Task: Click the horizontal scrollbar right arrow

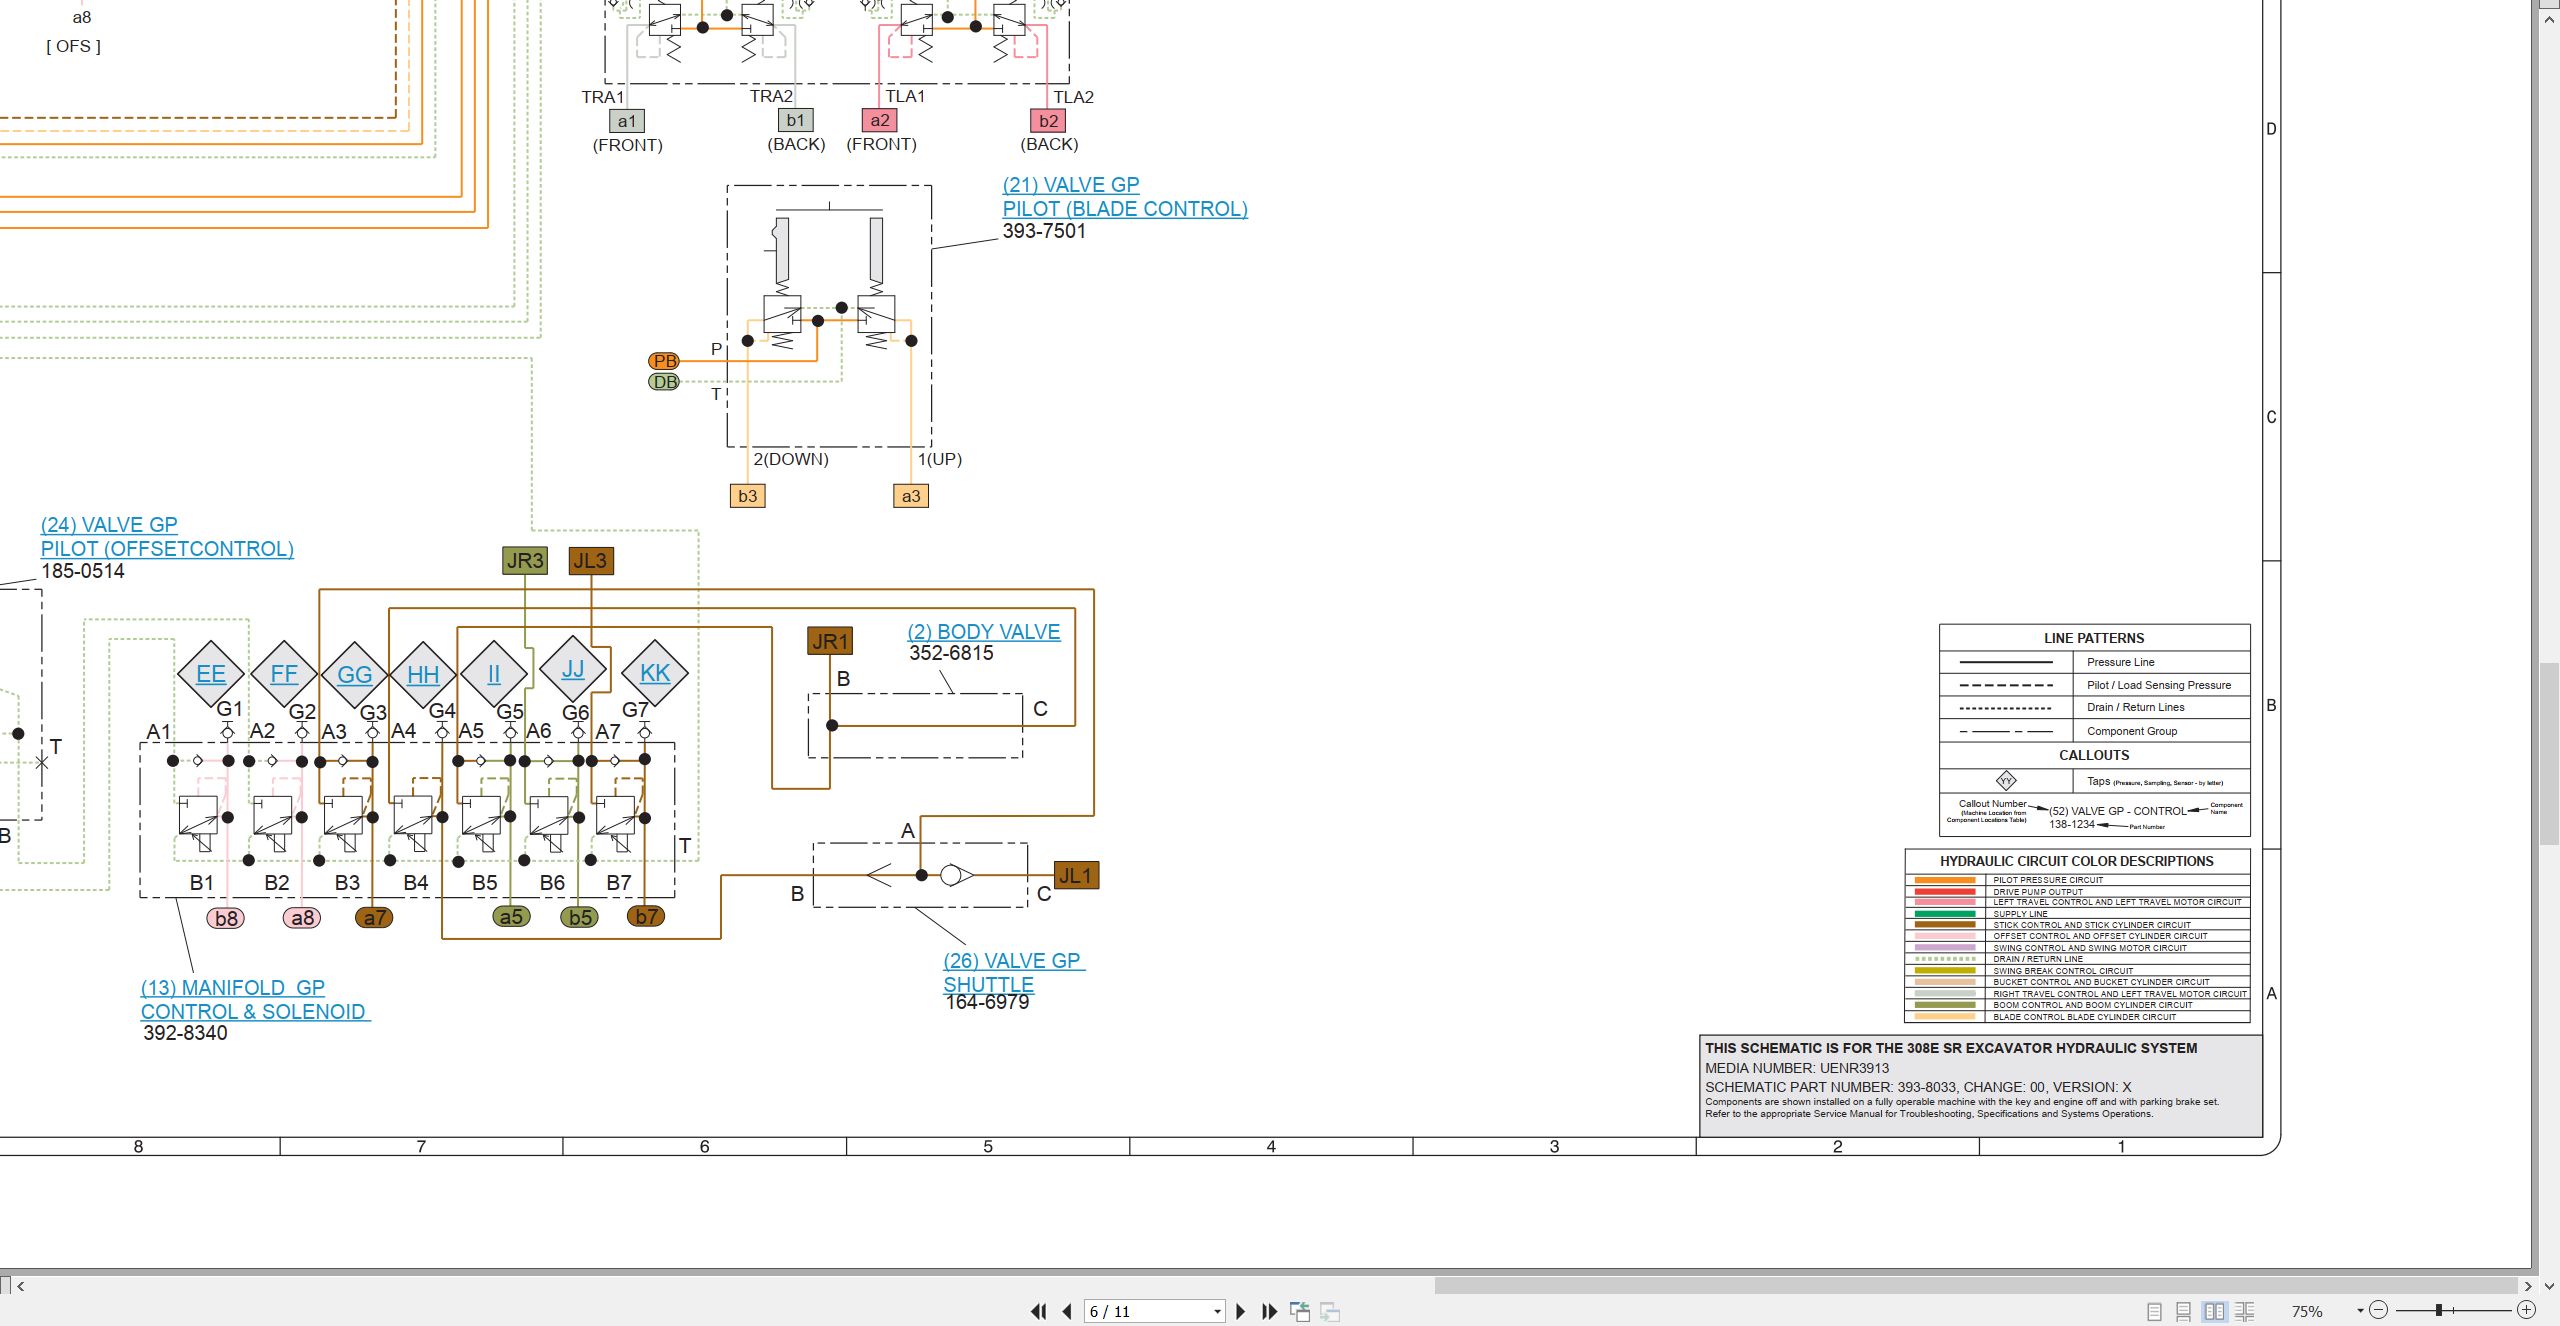Action: [x=2528, y=1286]
